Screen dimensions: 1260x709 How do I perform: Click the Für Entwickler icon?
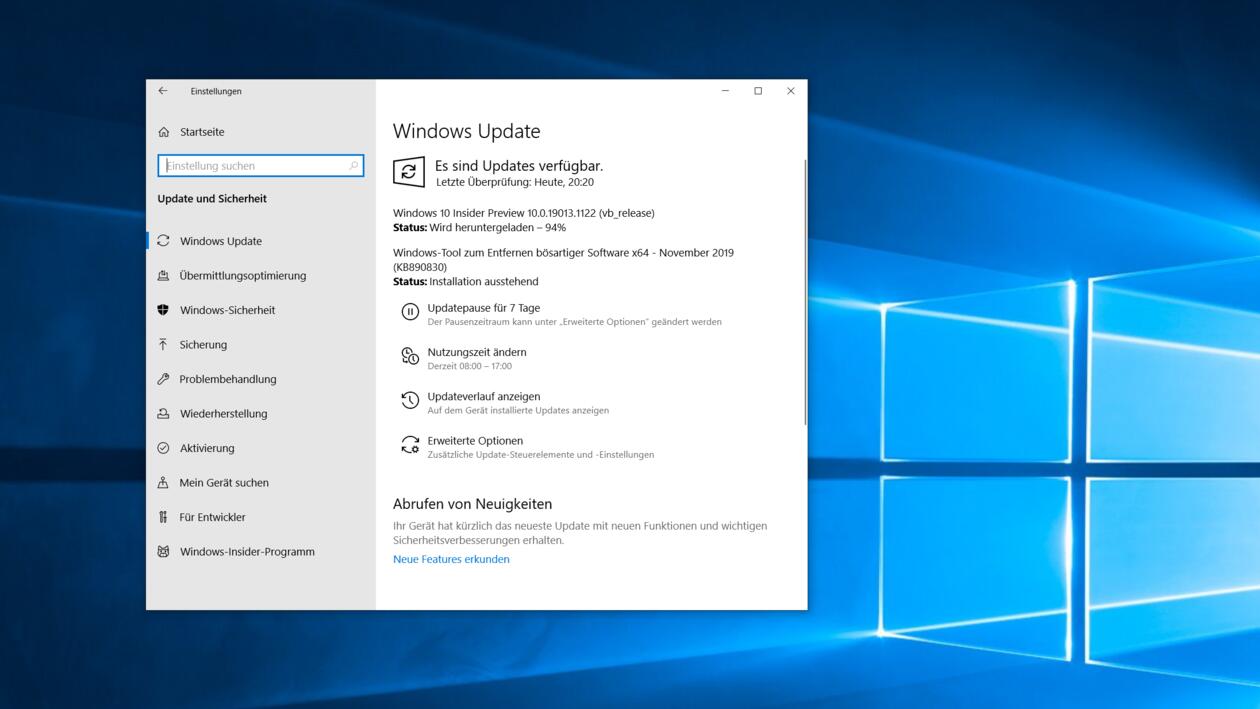[164, 517]
